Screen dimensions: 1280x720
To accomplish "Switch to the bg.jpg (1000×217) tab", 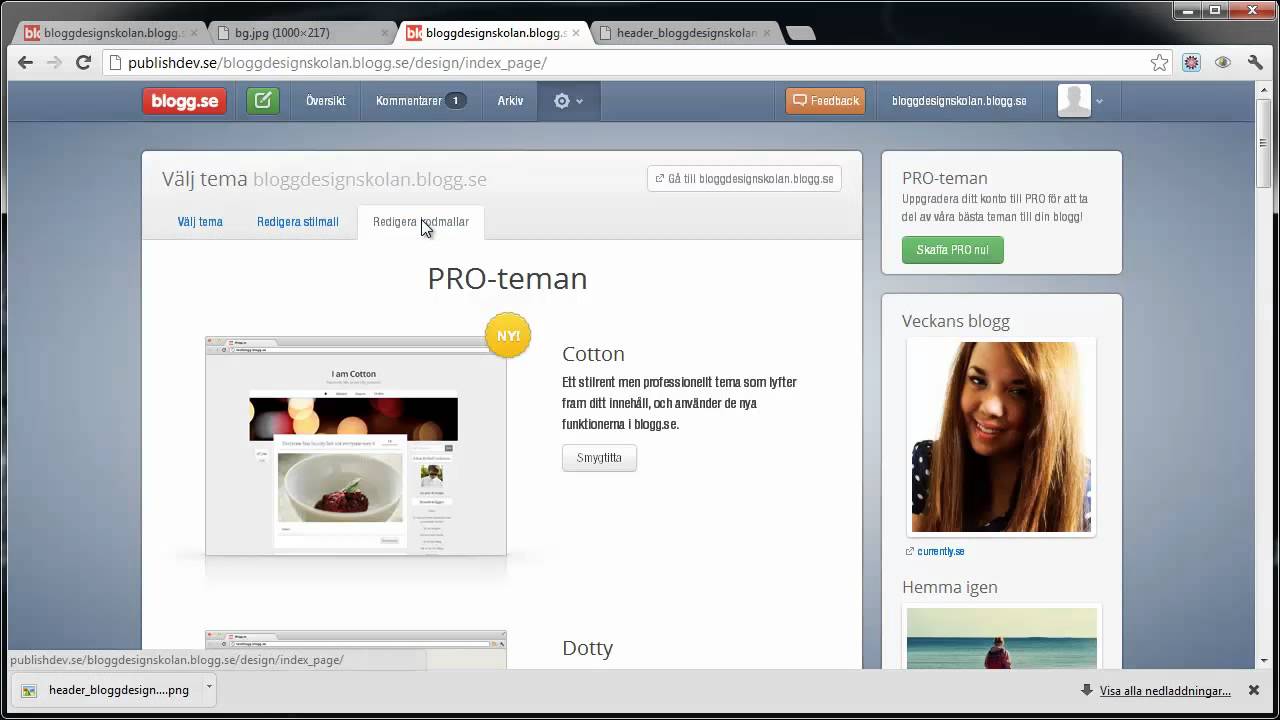I will click(x=298, y=33).
